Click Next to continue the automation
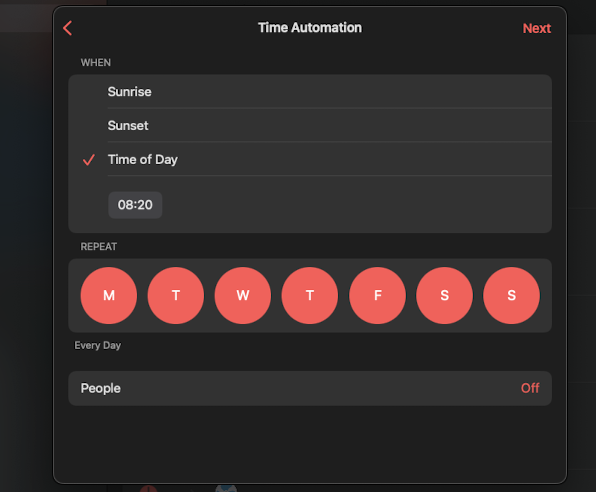596x492 pixels. click(x=536, y=29)
